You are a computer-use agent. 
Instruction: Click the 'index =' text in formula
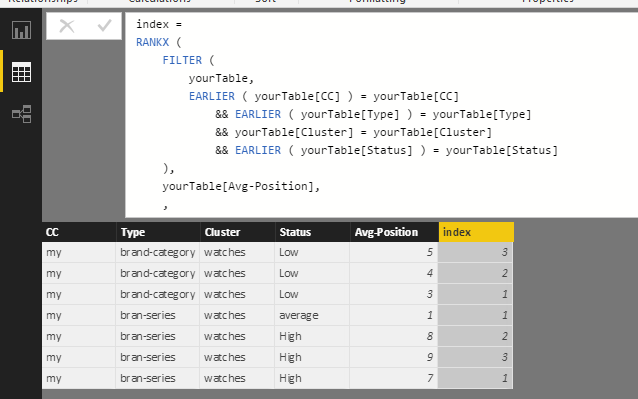point(159,24)
